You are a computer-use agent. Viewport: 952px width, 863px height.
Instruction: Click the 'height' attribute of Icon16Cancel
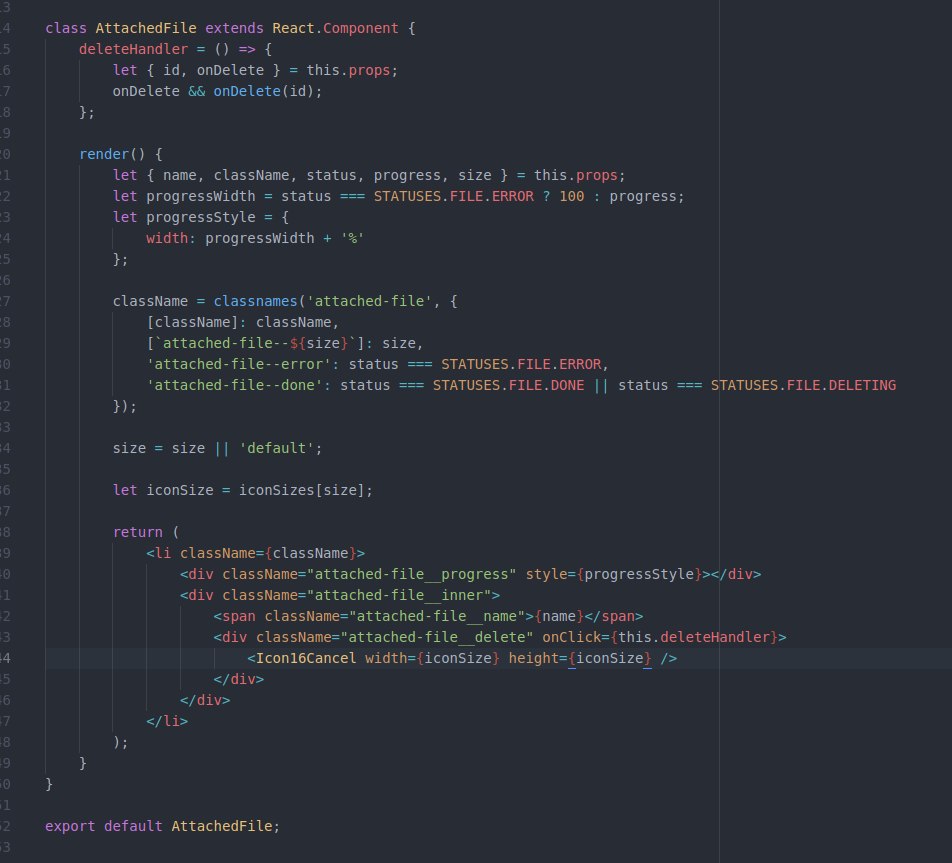[x=533, y=658]
